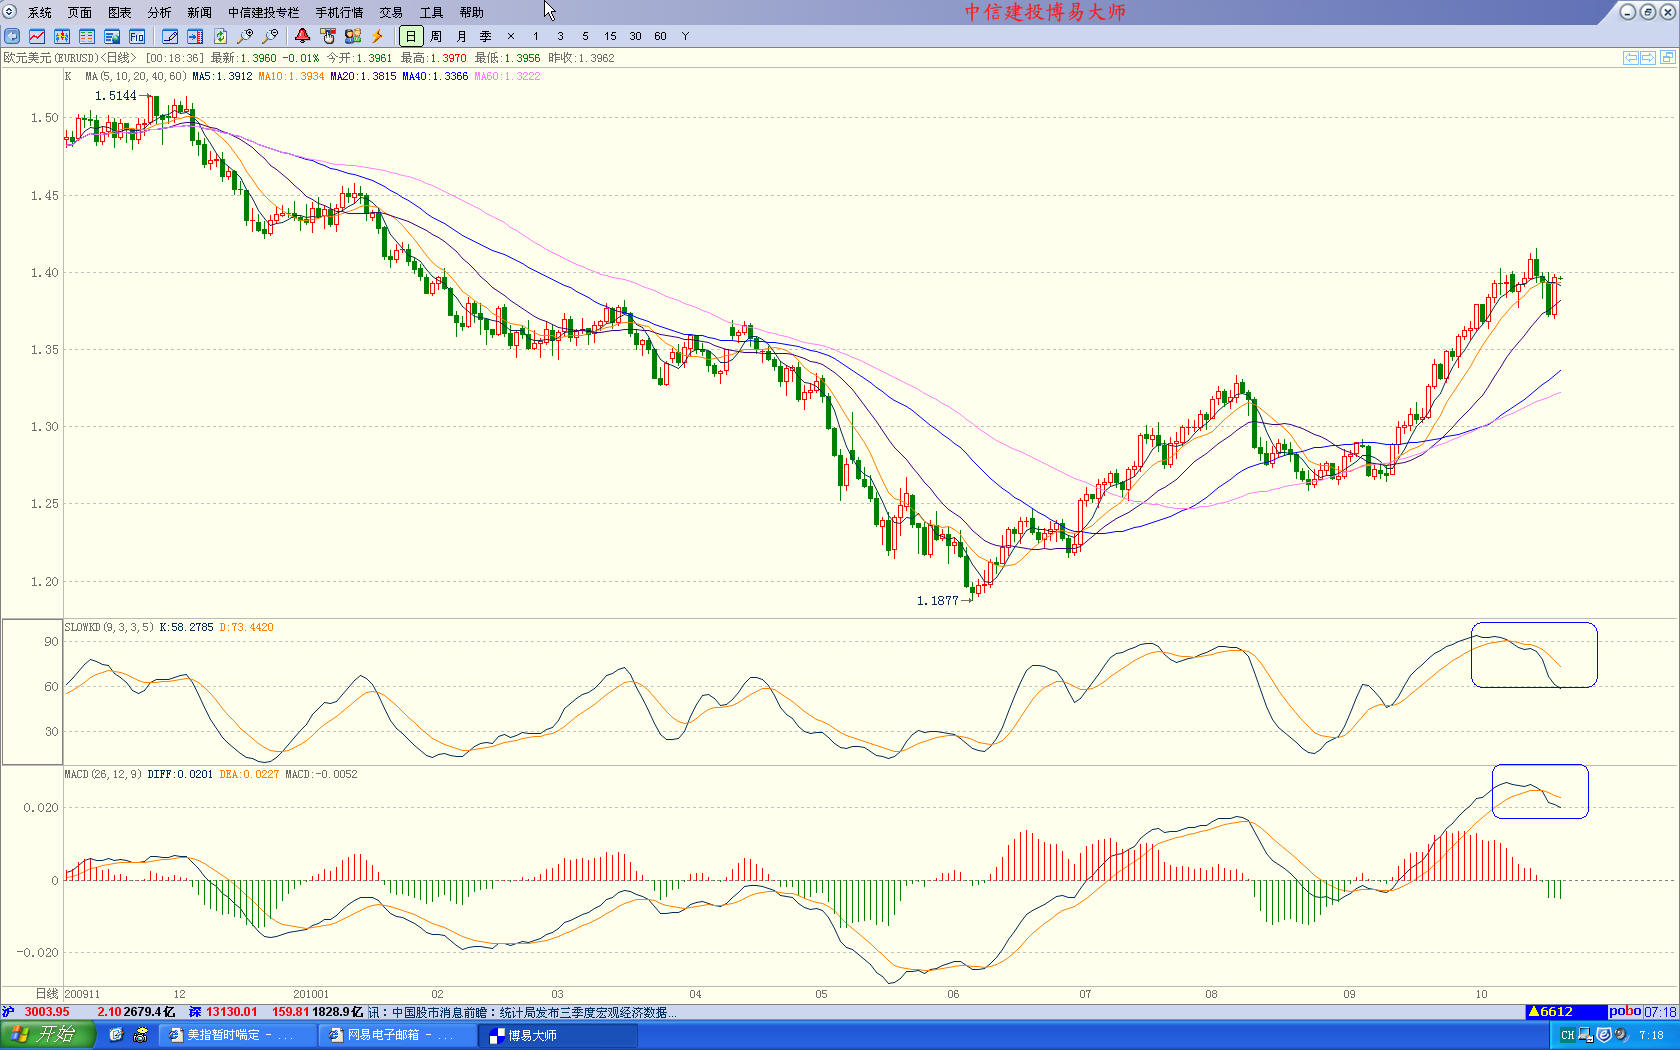The height and width of the screenshot is (1050, 1680).
Task: Click the round app icon beside 系统
Action: (9, 12)
